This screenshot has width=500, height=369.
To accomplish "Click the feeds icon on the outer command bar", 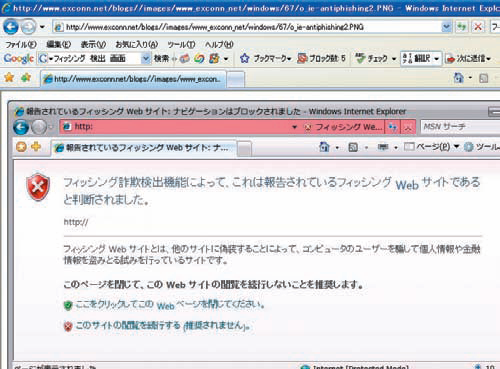I will tap(484, 78).
